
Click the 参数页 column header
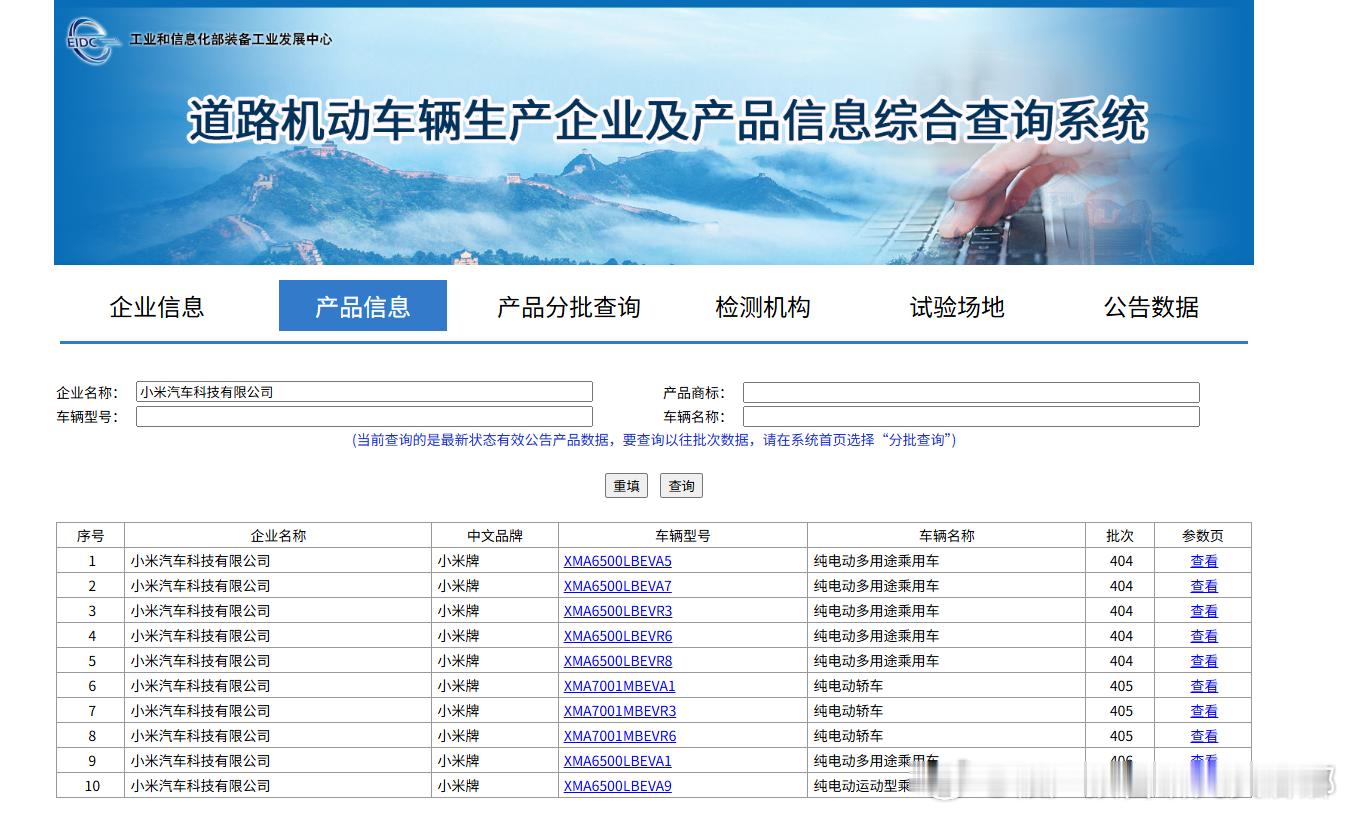click(x=1203, y=536)
